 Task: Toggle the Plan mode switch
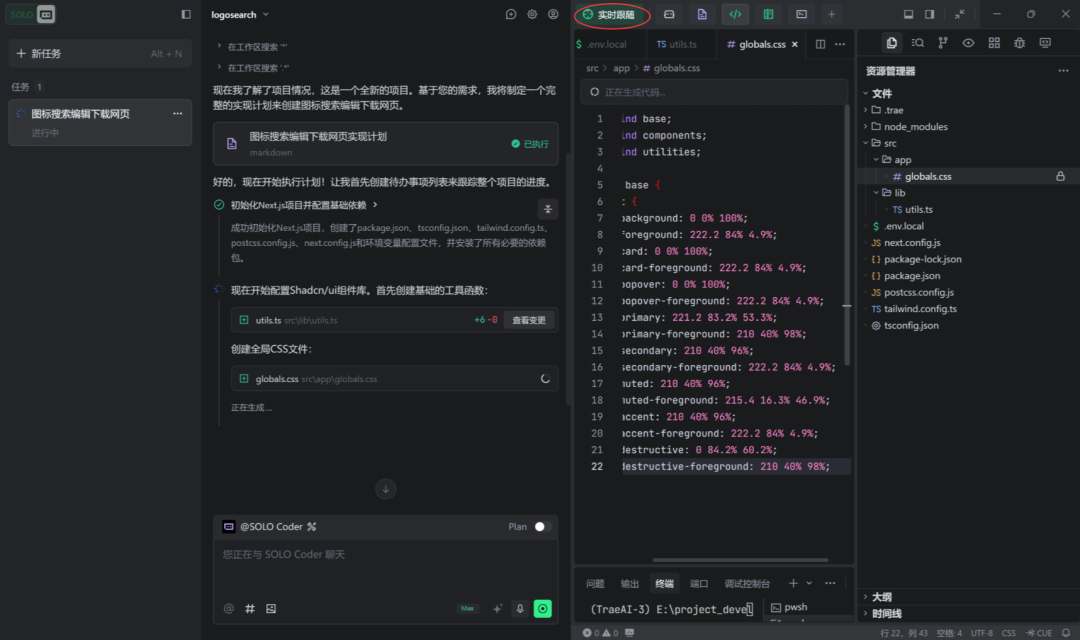tap(541, 526)
